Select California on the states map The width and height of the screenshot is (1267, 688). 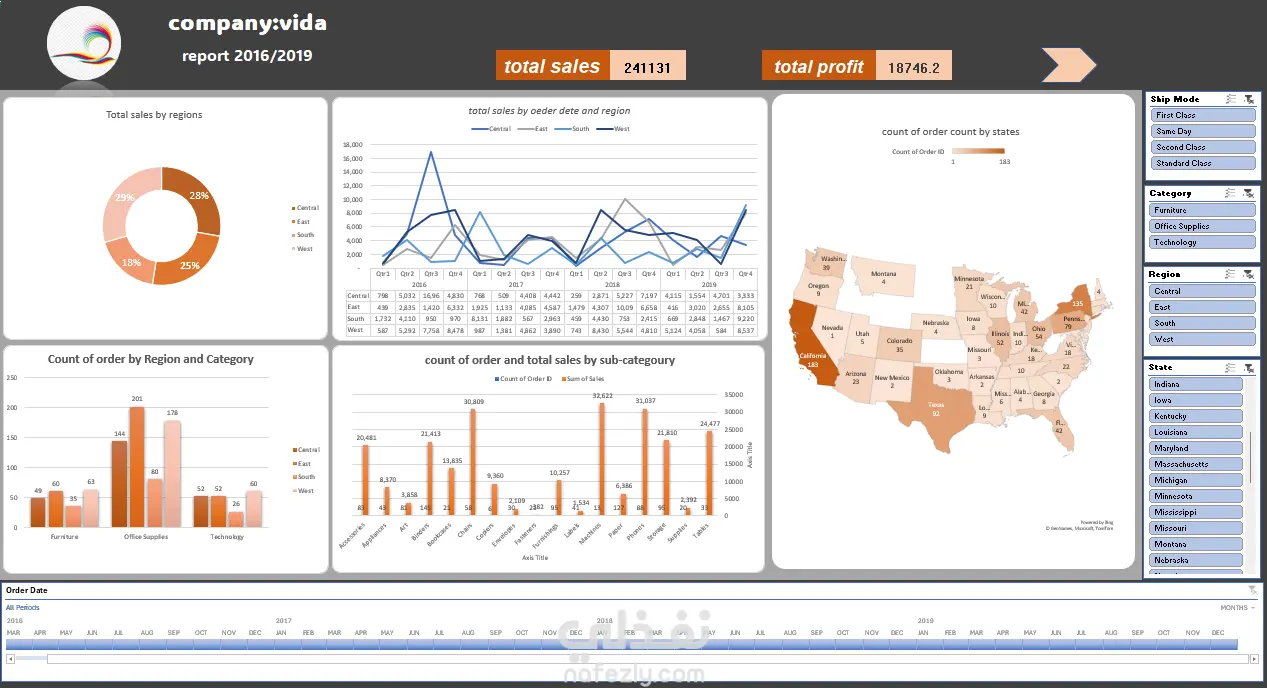[811, 347]
